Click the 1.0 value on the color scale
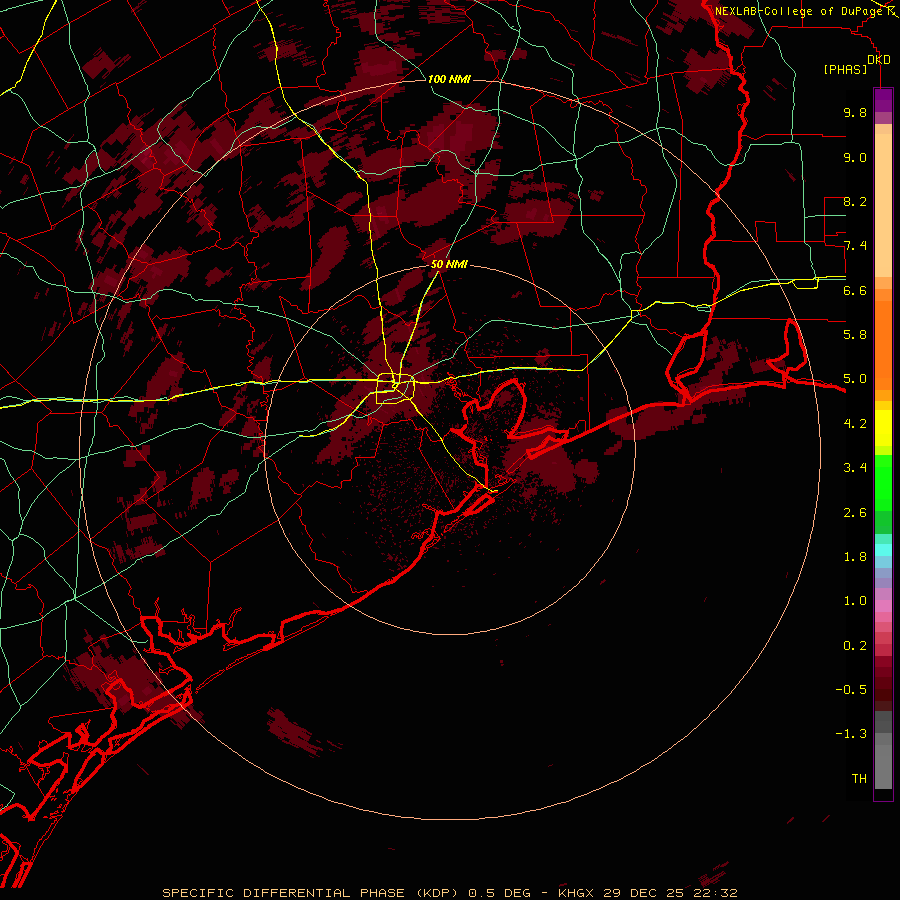This screenshot has width=900, height=900. (x=855, y=601)
